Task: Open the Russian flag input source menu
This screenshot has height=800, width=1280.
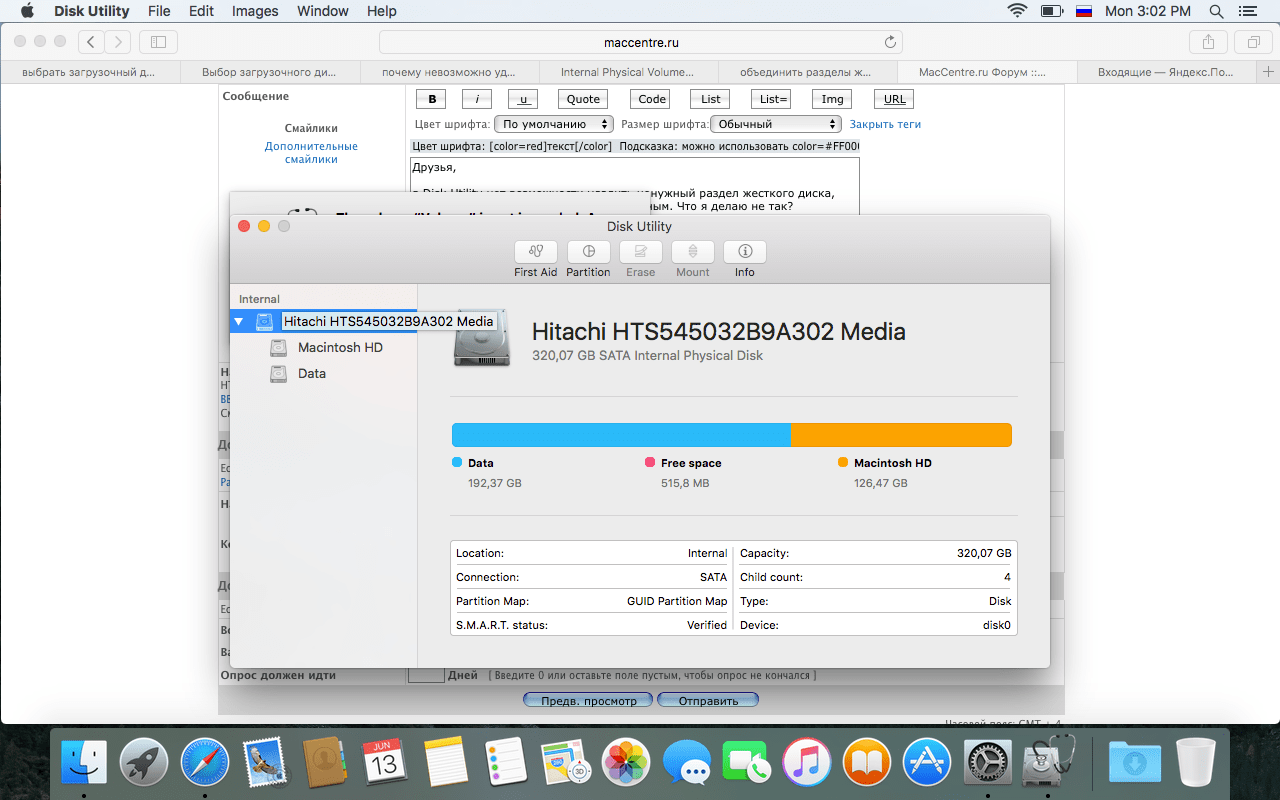Action: coord(1084,11)
